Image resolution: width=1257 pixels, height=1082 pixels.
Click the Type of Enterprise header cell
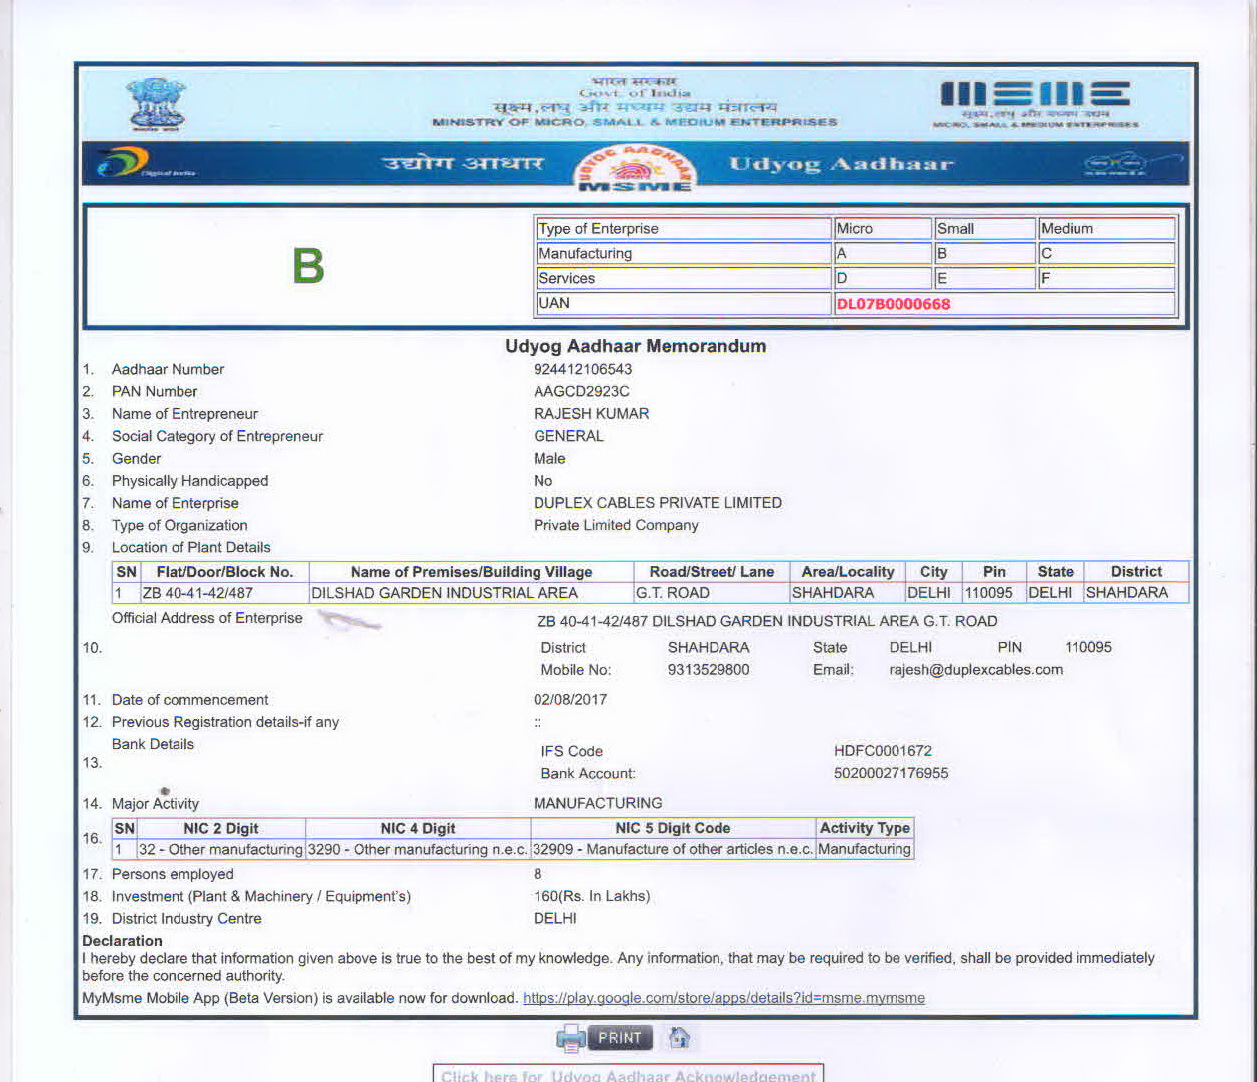click(x=683, y=228)
